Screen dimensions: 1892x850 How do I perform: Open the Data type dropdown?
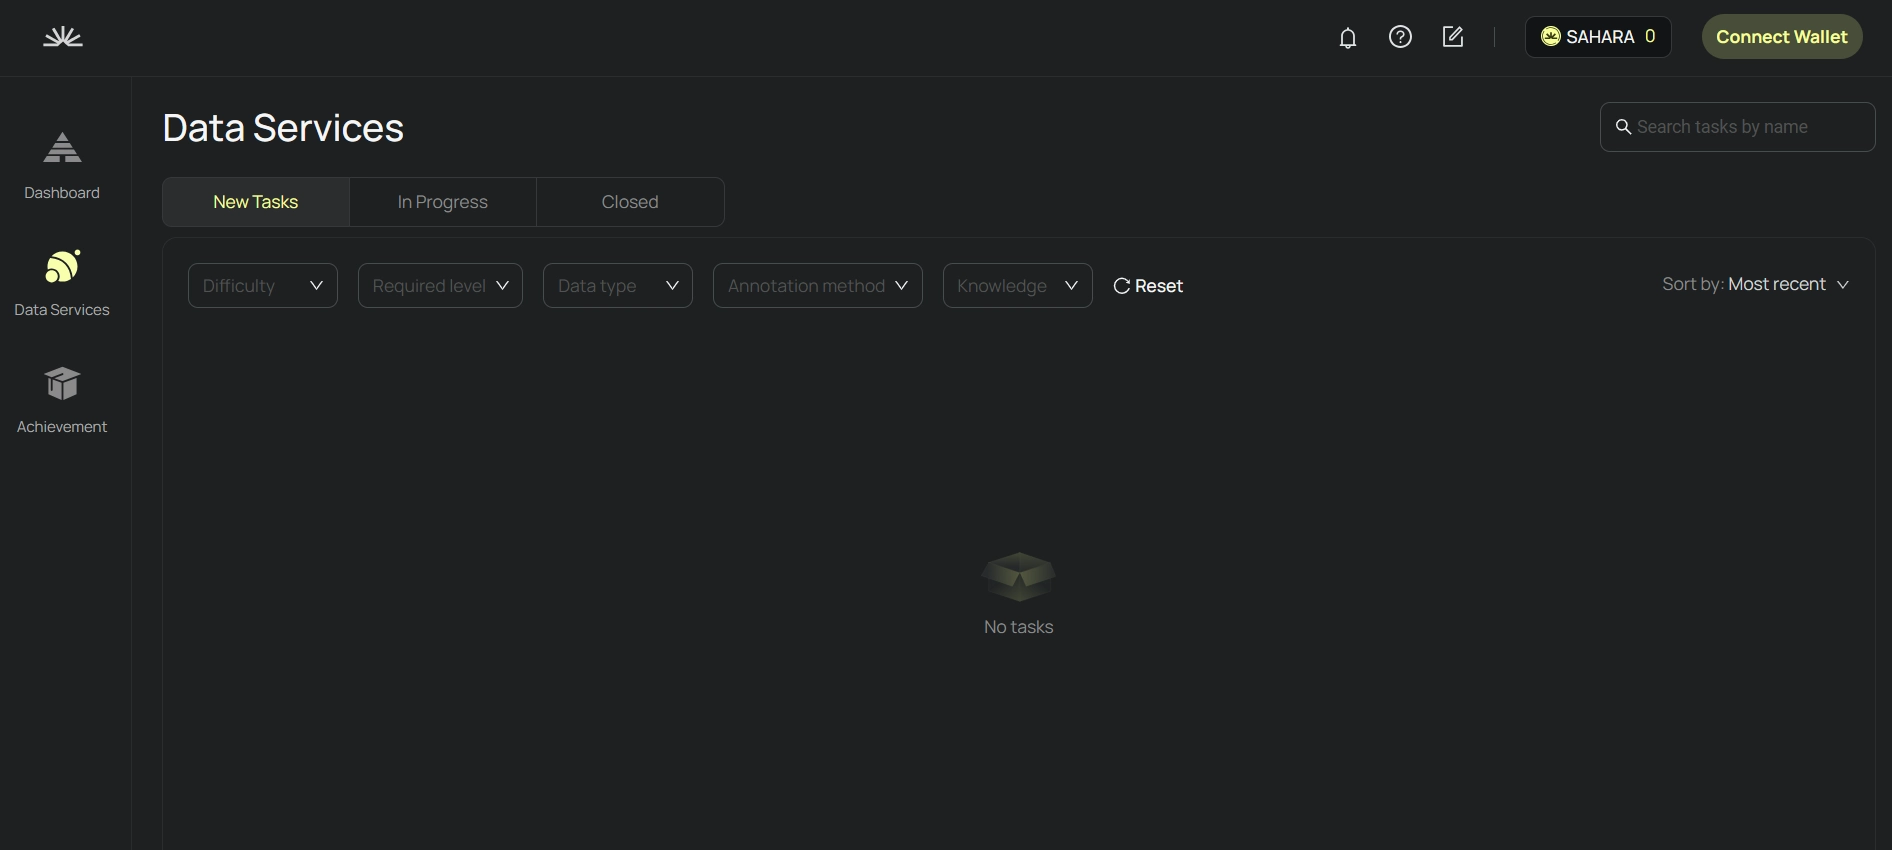pyautogui.click(x=618, y=286)
